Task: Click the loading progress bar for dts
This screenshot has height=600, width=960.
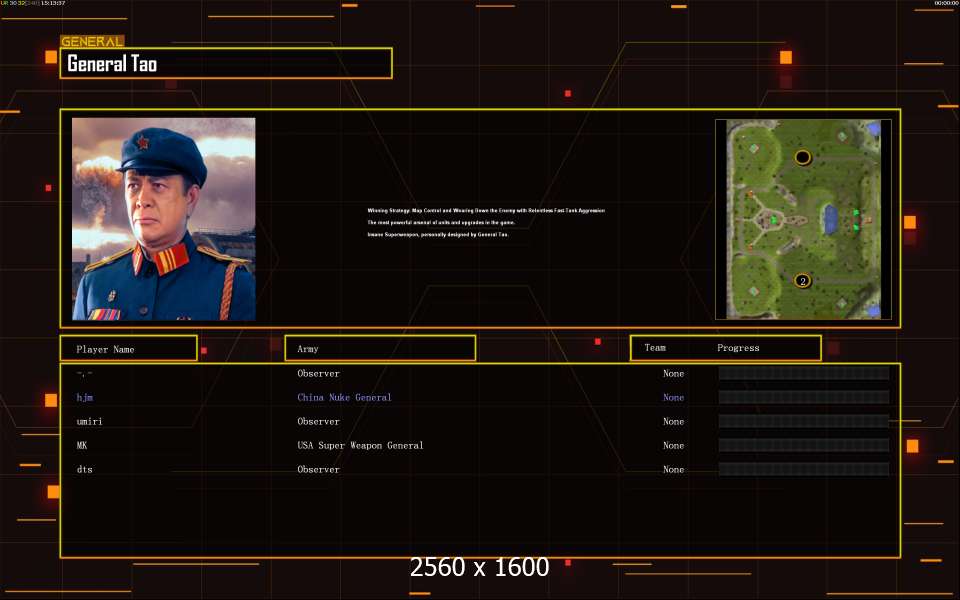Action: 804,469
